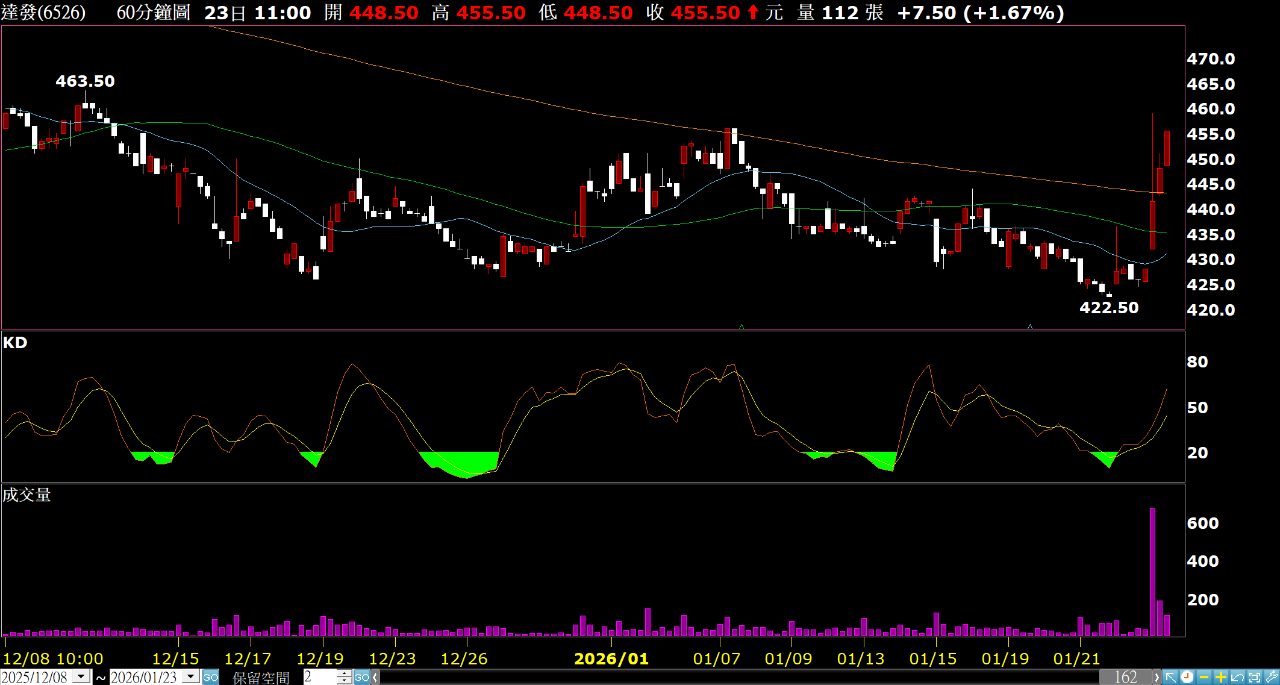Click the scrollbar thumb showing 162
Image resolution: width=1280 pixels, height=685 pixels.
[x=1126, y=677]
